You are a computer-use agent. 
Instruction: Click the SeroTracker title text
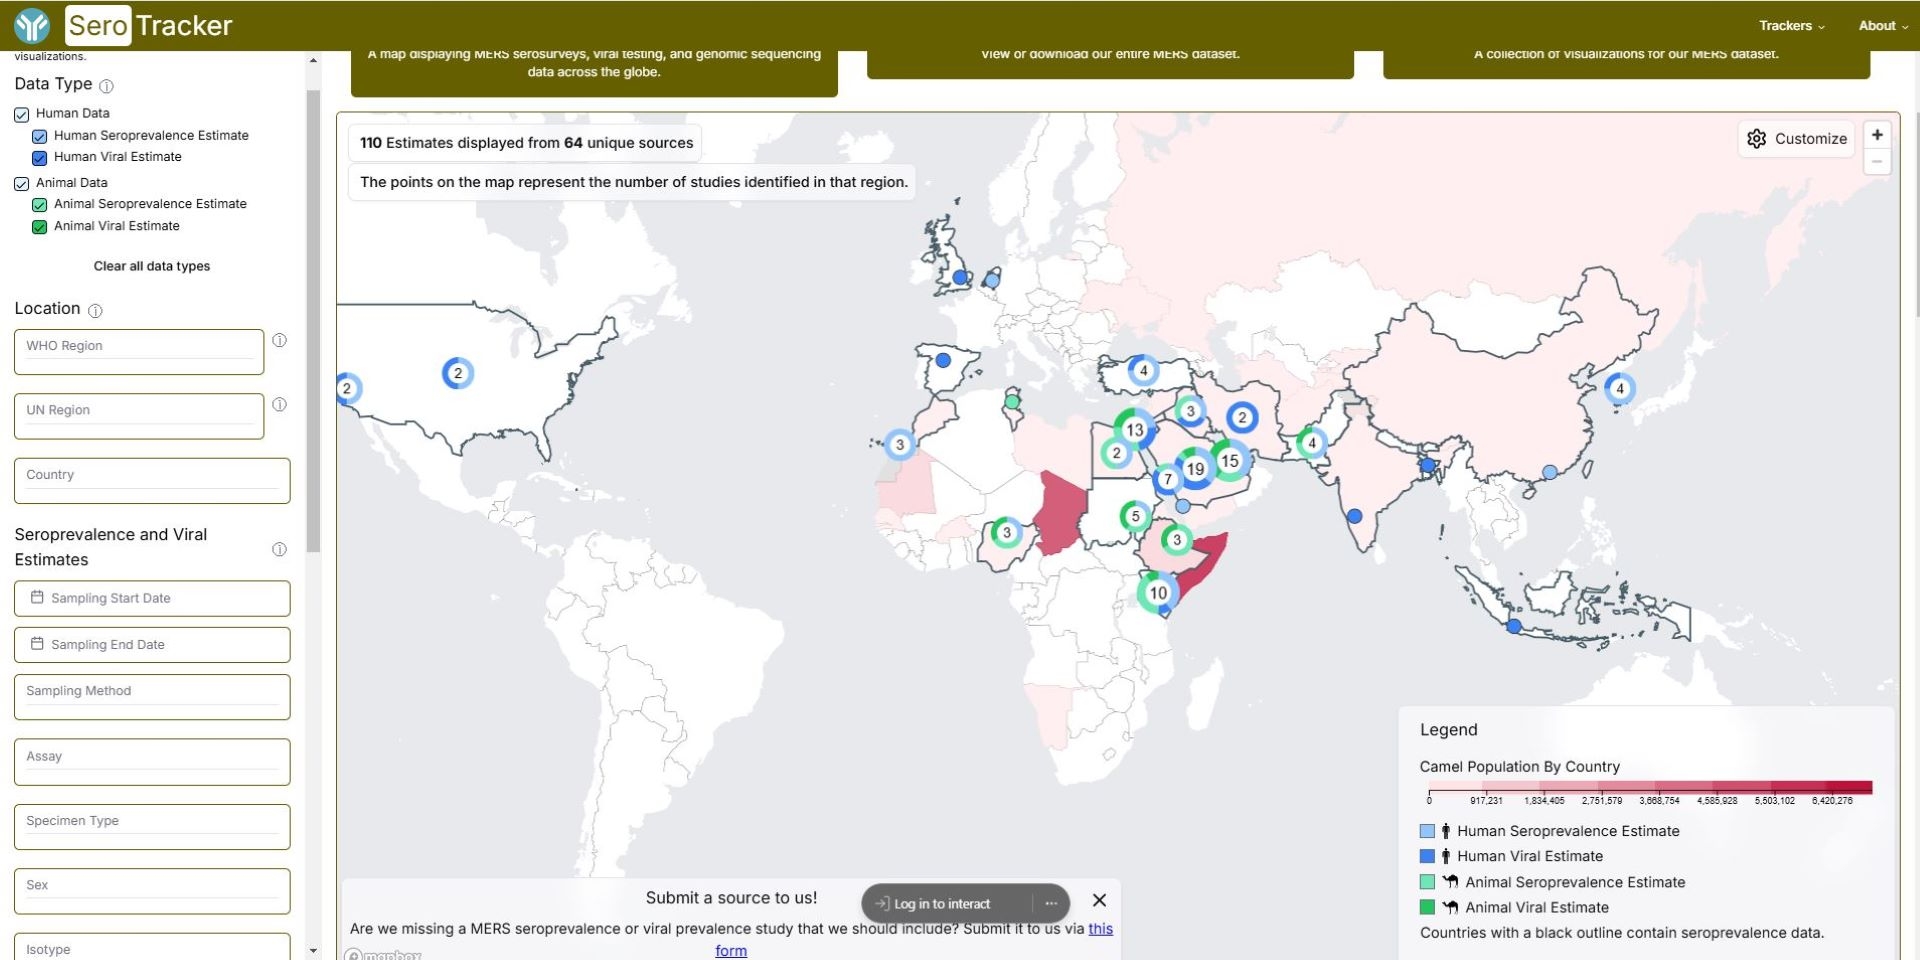coord(150,25)
